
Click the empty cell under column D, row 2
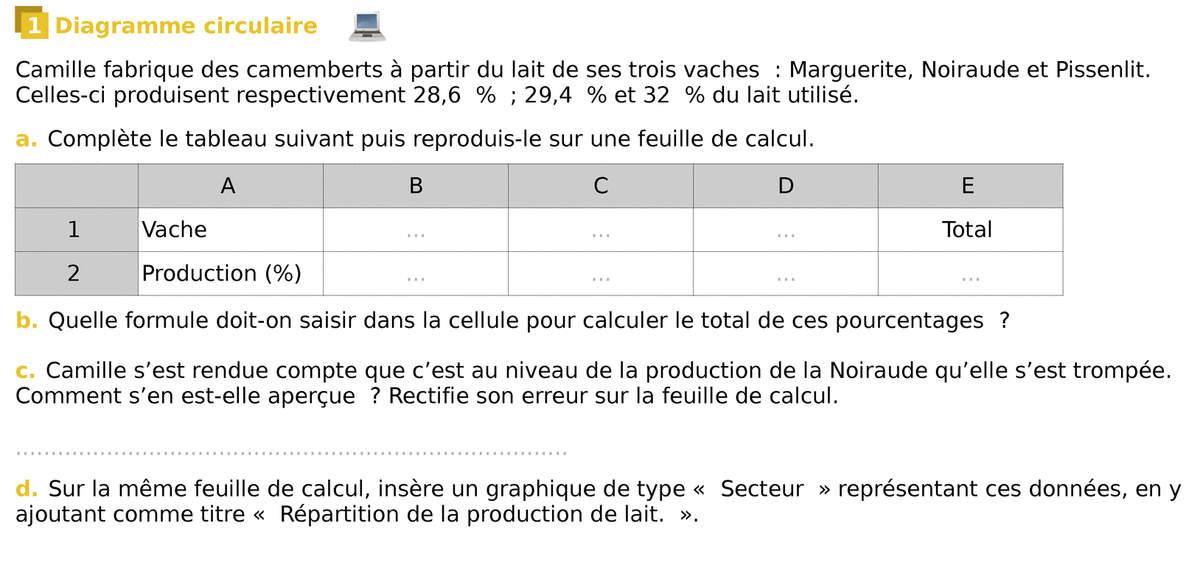point(785,274)
